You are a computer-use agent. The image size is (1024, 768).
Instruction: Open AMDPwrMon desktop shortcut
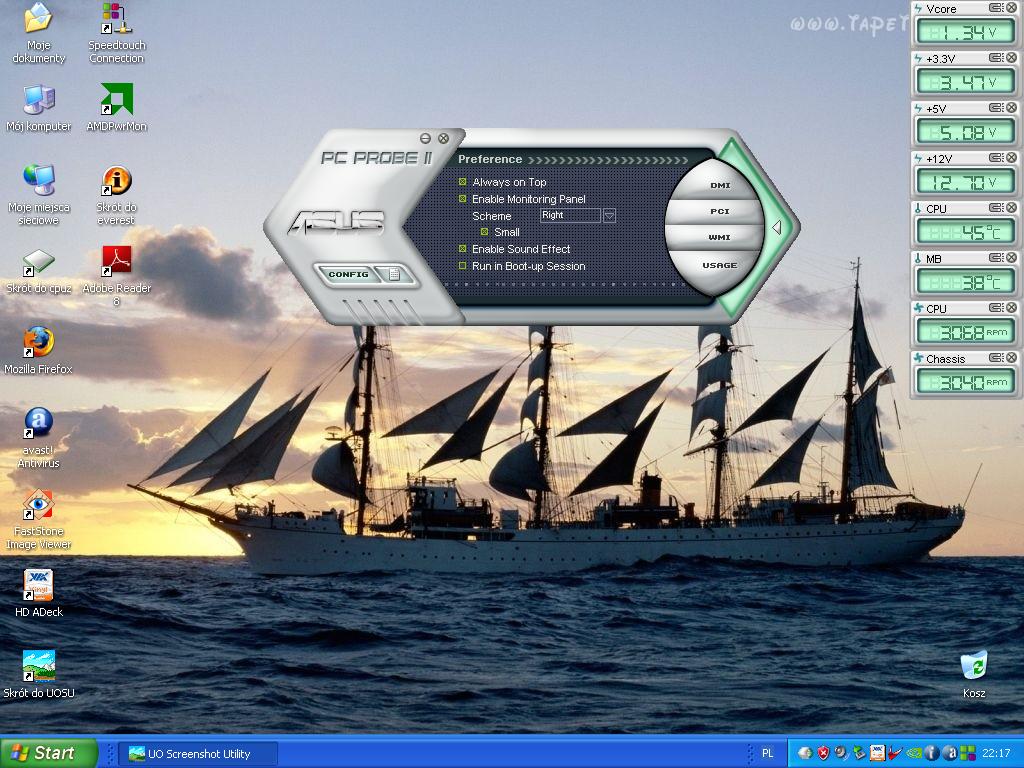(x=116, y=99)
